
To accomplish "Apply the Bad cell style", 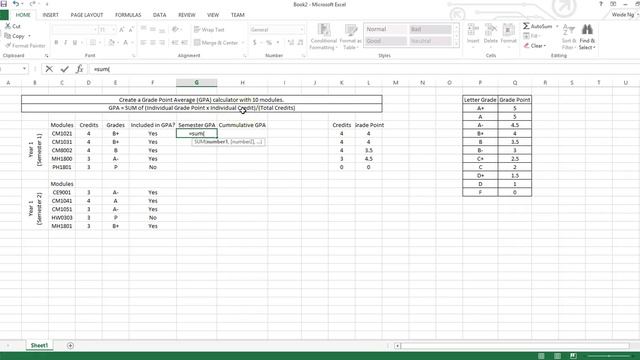I will pos(430,29).
